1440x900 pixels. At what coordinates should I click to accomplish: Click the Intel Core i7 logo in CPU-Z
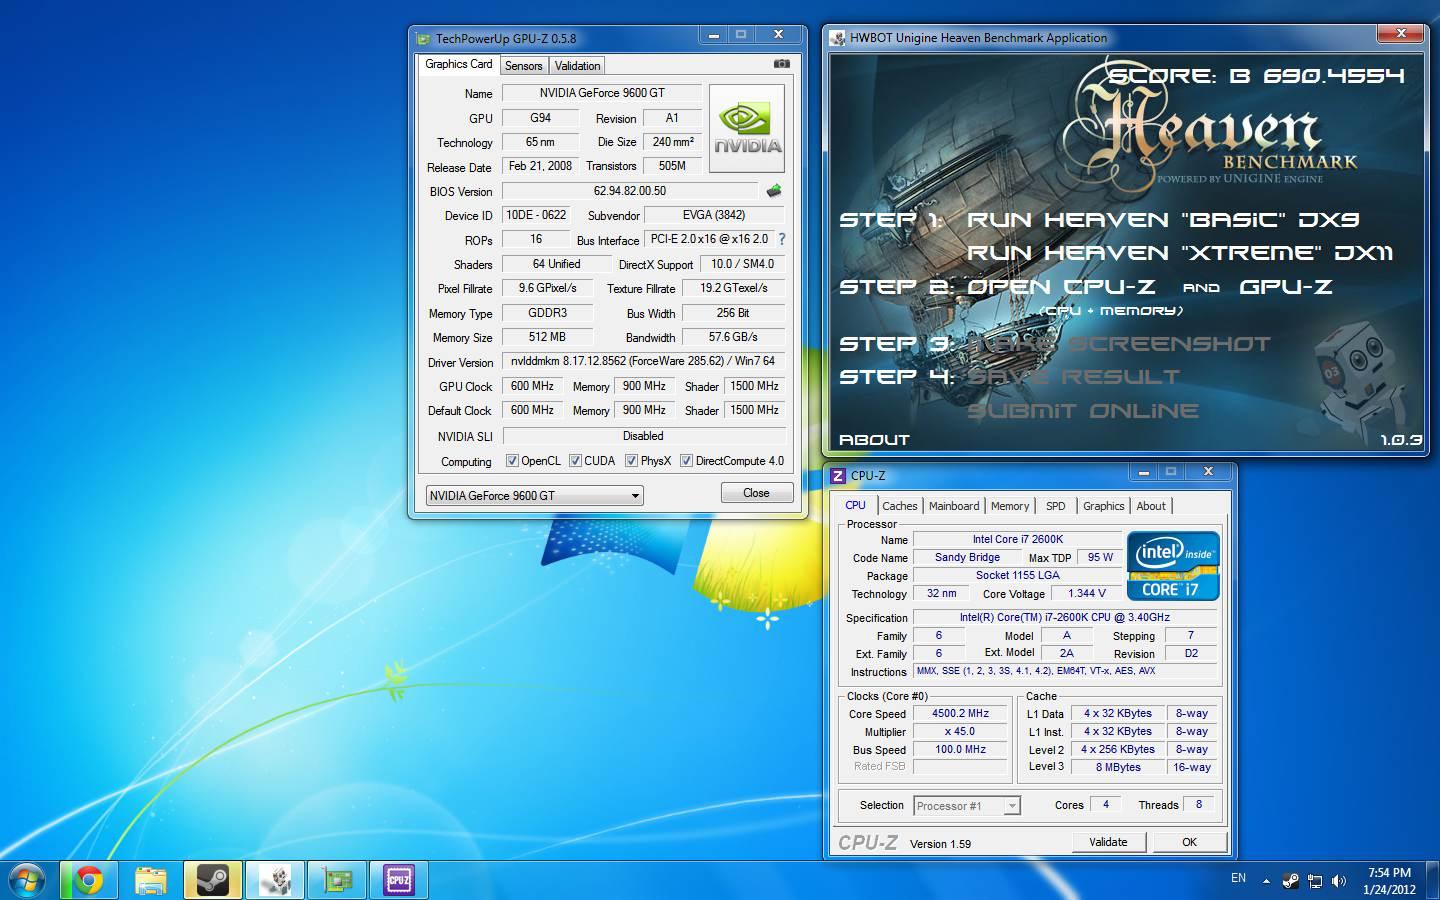pyautogui.click(x=1173, y=566)
